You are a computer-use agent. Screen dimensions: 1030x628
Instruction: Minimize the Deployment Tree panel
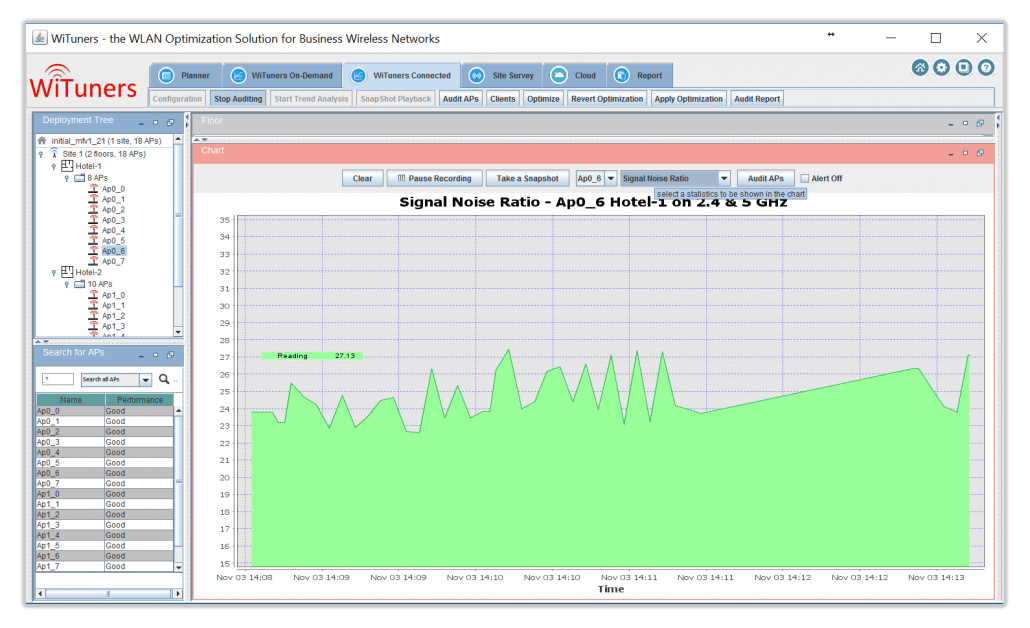141,123
